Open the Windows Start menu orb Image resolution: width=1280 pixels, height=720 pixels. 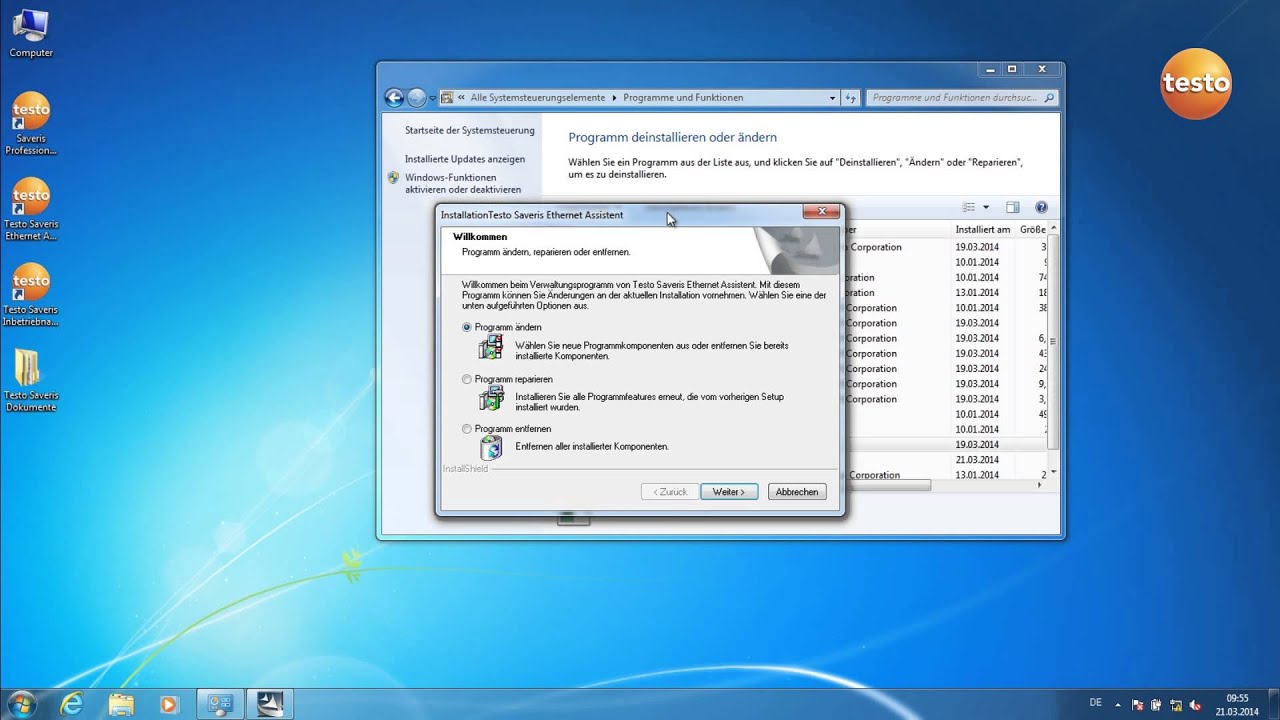tap(21, 703)
